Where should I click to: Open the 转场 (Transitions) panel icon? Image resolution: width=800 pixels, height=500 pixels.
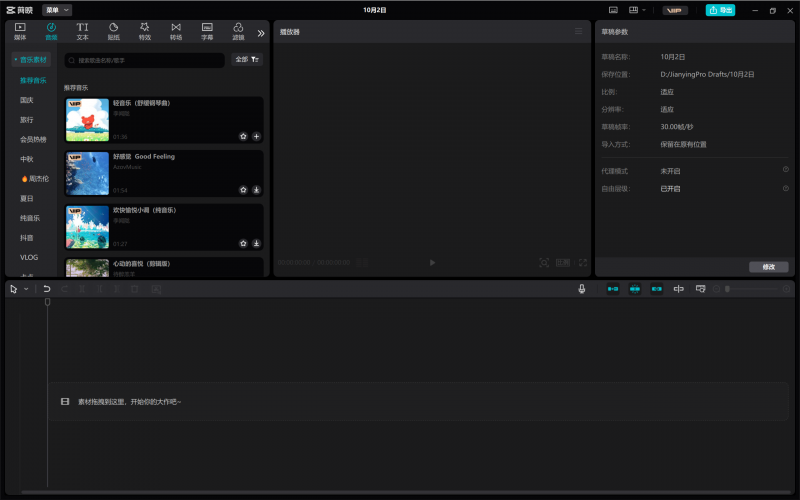176,31
